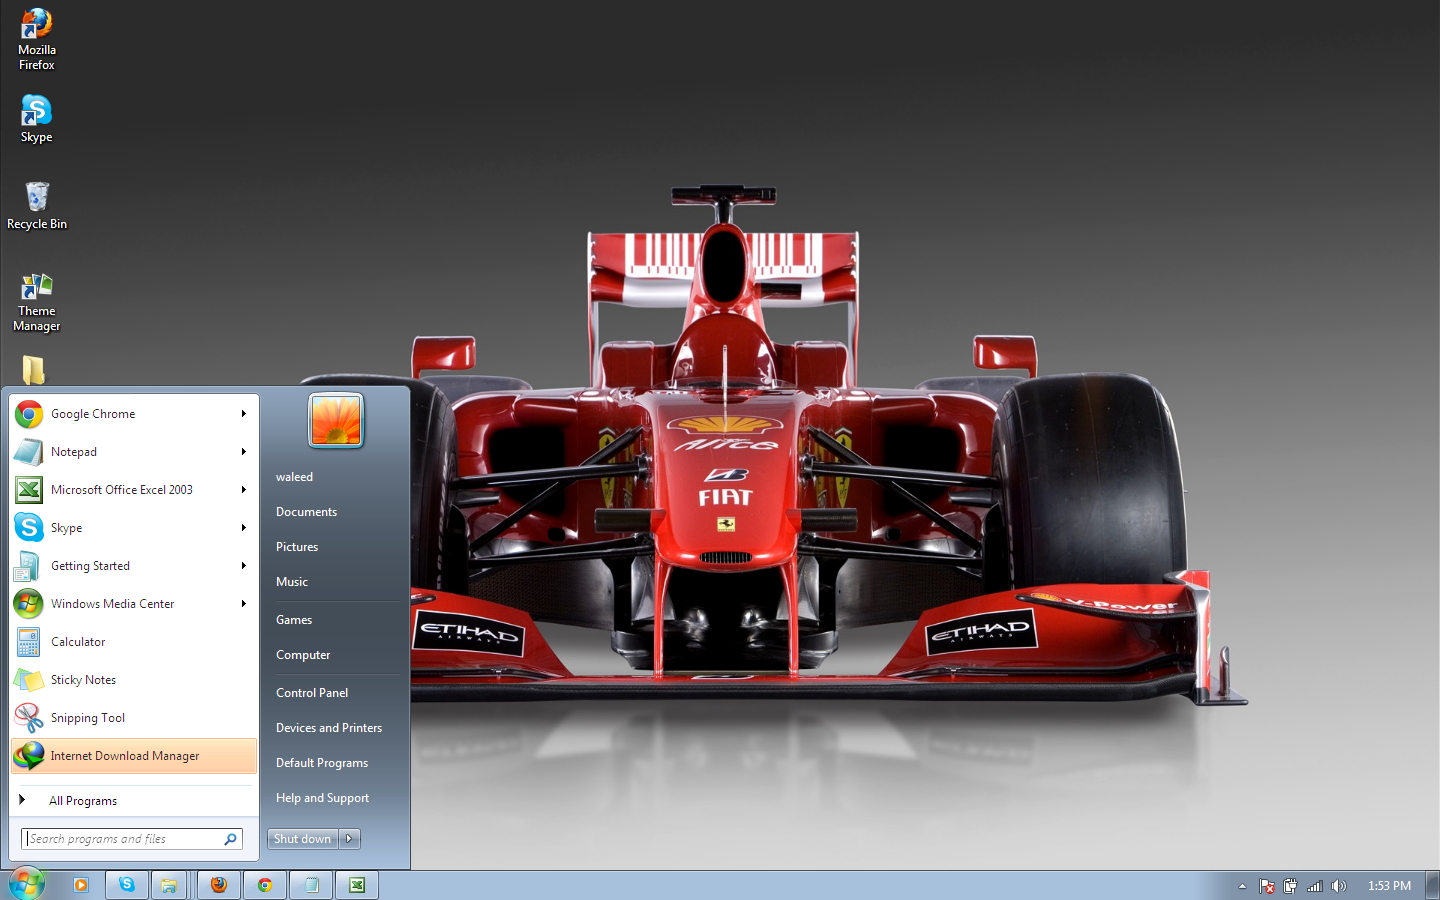Expand Microsoft Office Excel 2003 jump list arrow
Image resolution: width=1440 pixels, height=900 pixels.
(243, 490)
